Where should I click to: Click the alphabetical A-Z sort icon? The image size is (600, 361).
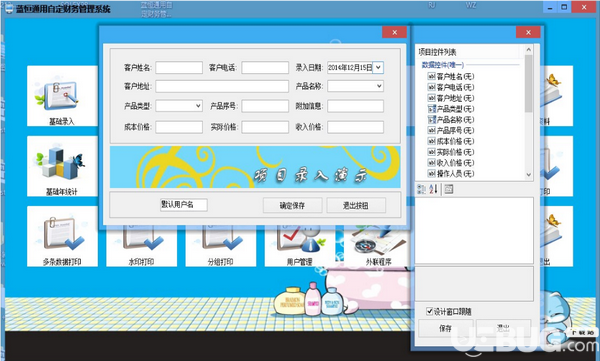[433, 189]
